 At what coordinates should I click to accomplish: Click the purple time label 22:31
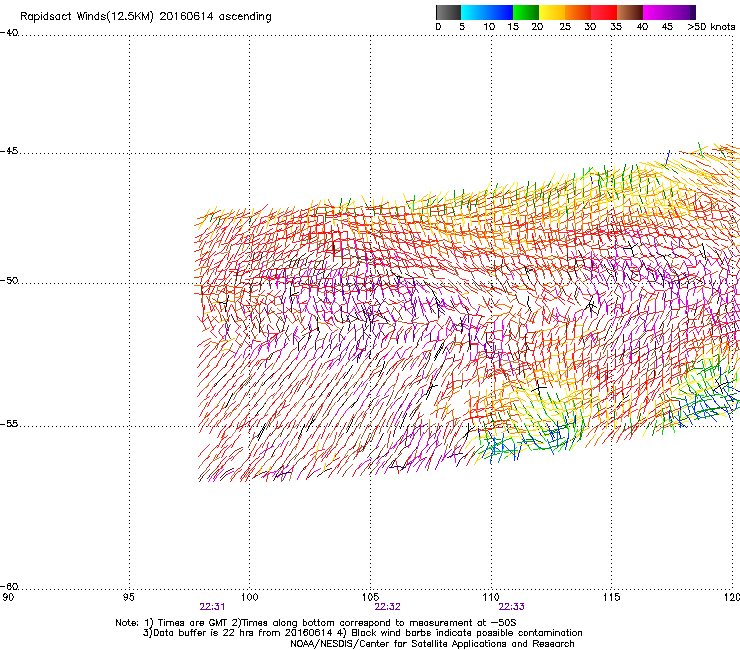[x=212, y=607]
